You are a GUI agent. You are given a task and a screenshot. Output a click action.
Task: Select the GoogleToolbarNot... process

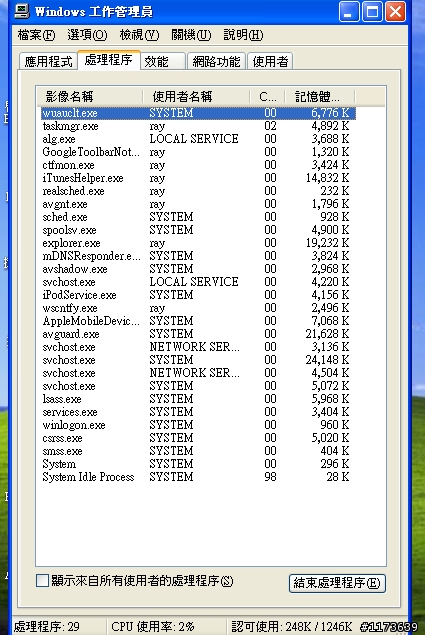point(198,152)
